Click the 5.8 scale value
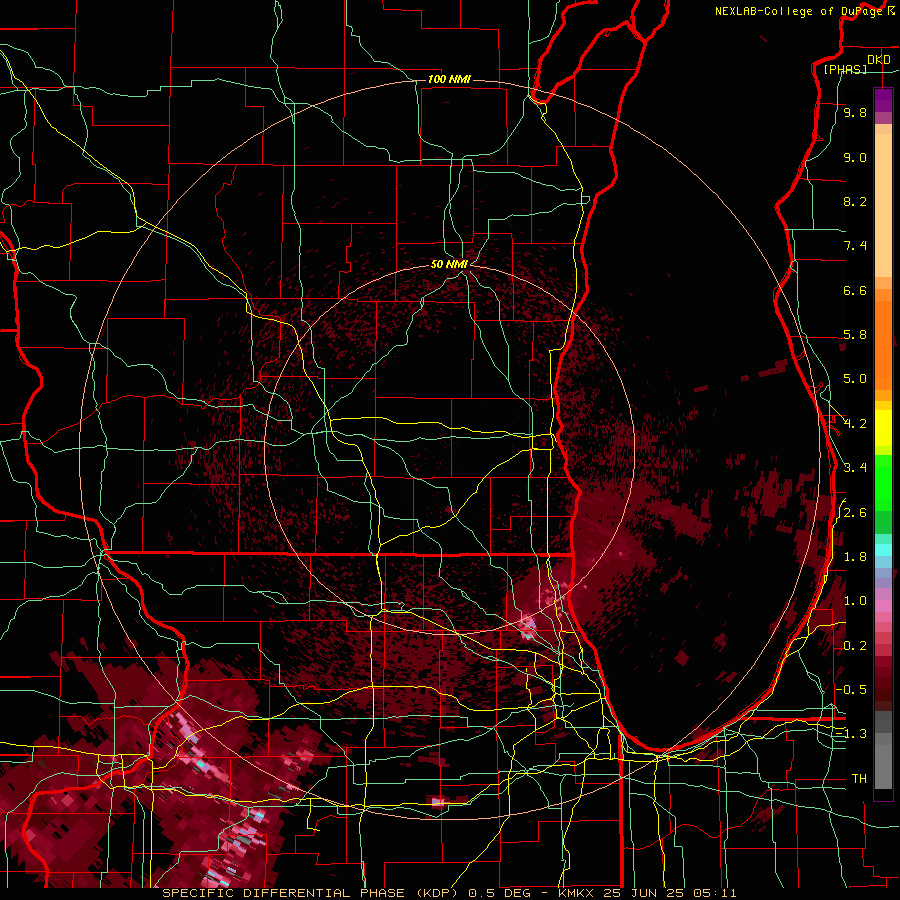900x900 pixels. pos(855,335)
